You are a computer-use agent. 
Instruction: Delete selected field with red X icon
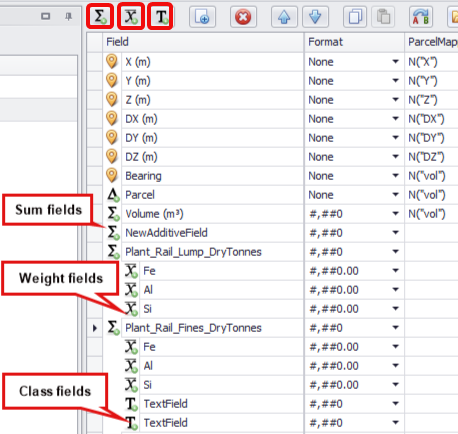pos(243,17)
